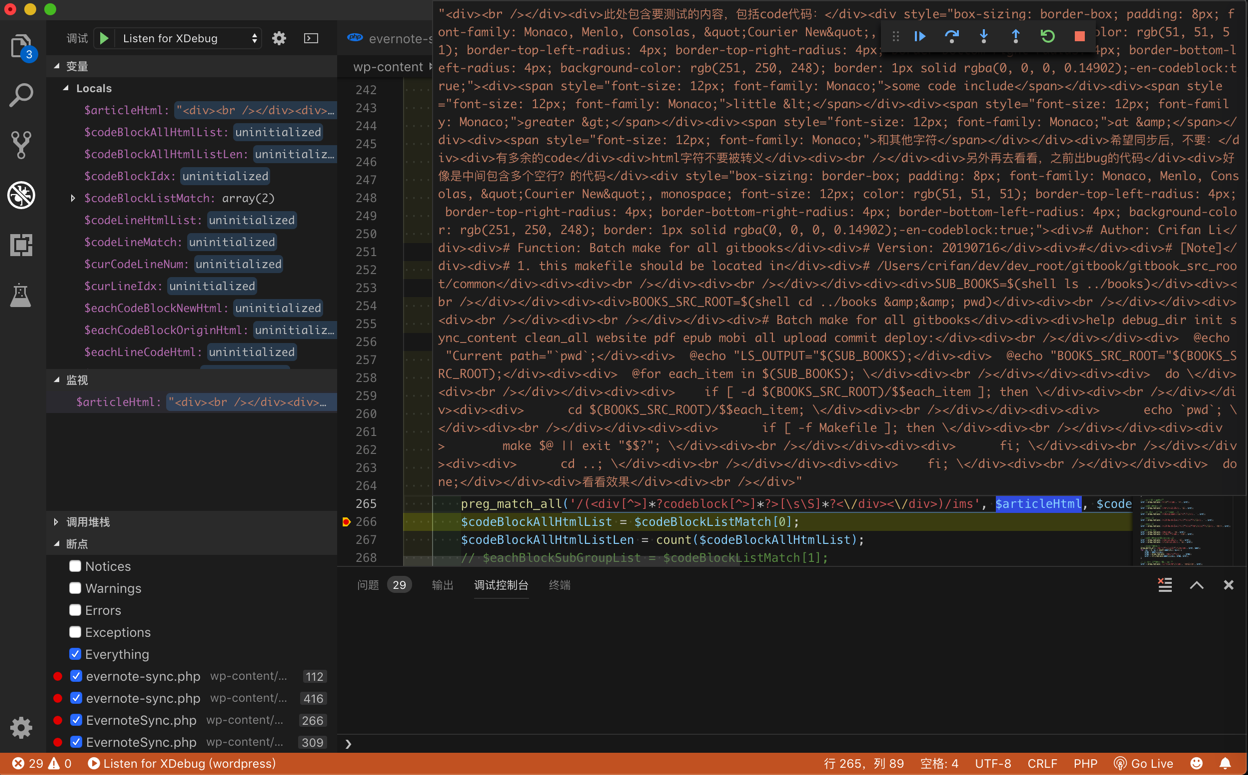Expand the $codeBlockListMatch array variable

(x=73, y=198)
